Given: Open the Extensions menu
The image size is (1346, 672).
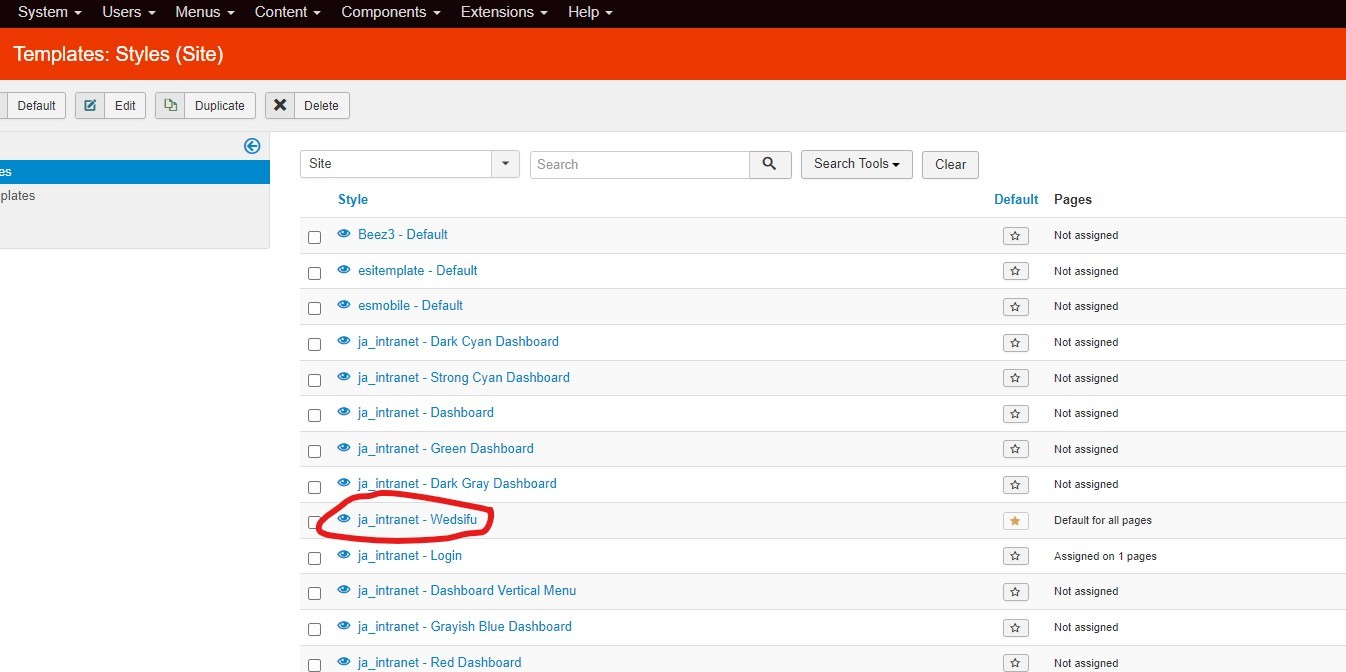Looking at the screenshot, I should click(504, 12).
